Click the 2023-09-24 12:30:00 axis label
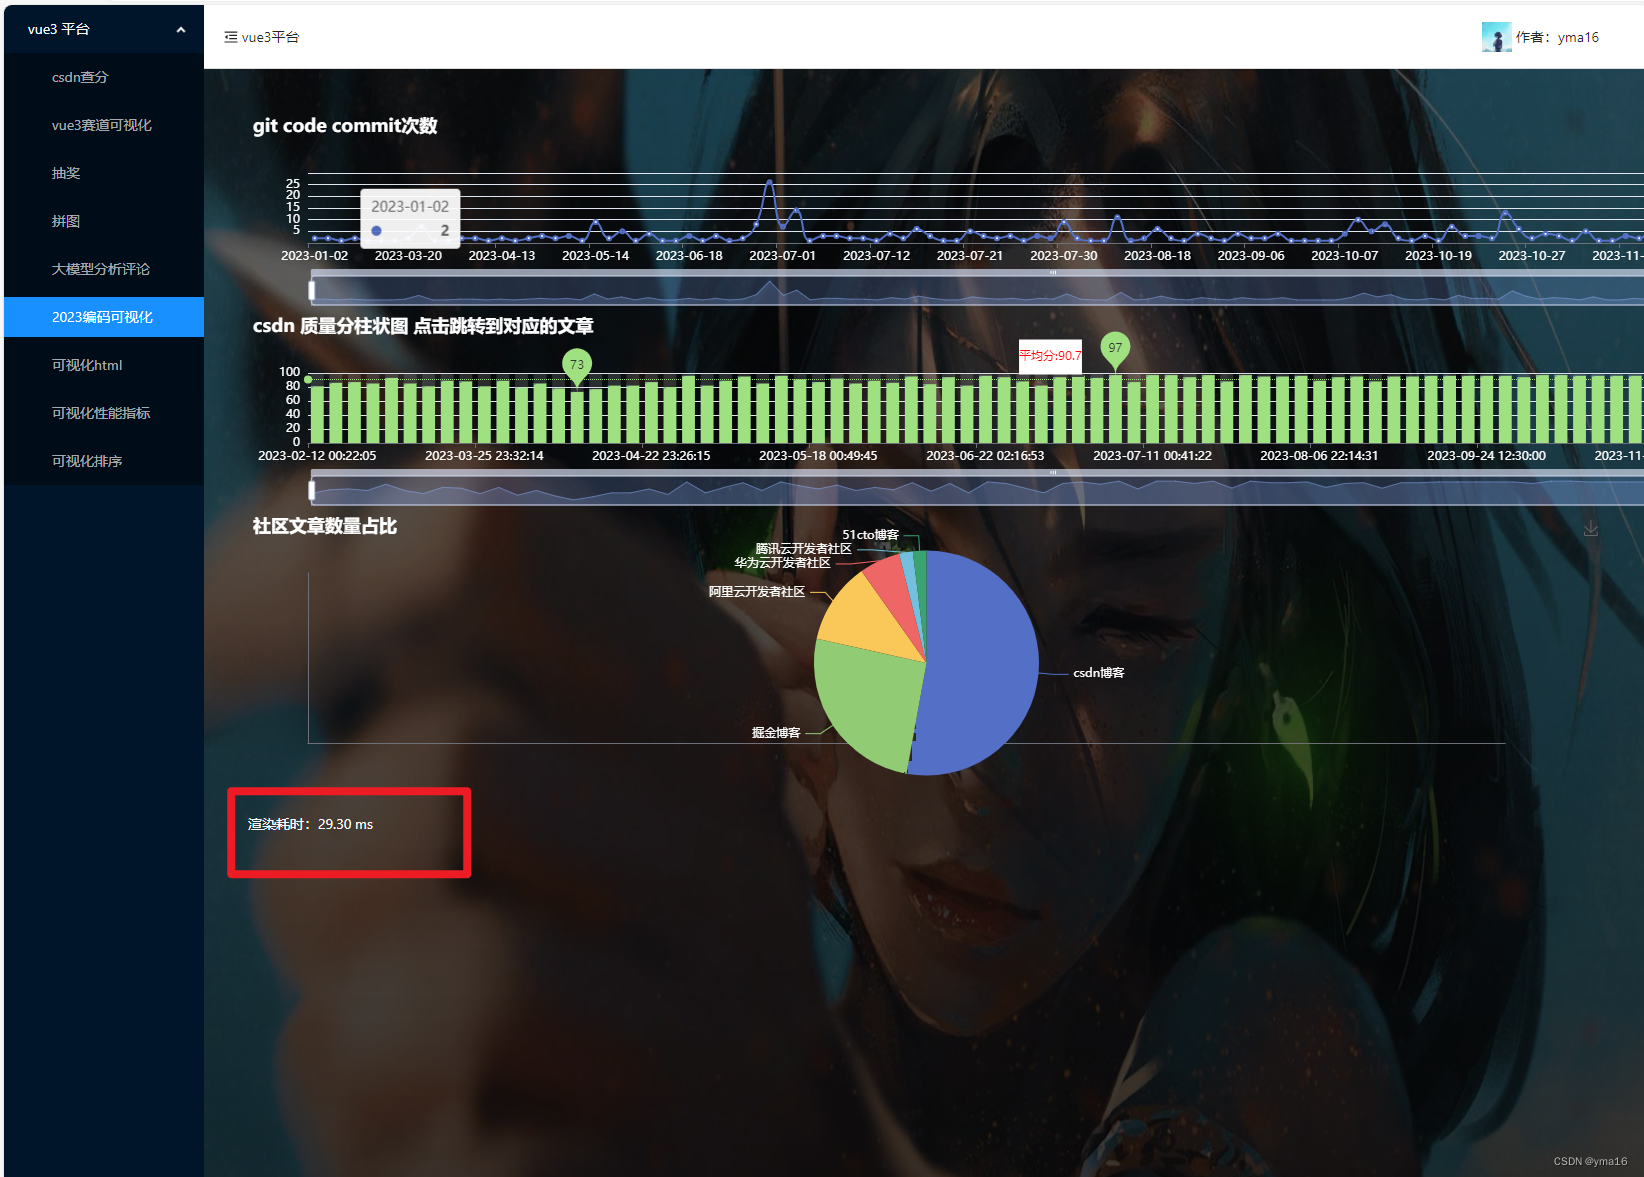The width and height of the screenshot is (1644, 1177). click(x=1486, y=456)
